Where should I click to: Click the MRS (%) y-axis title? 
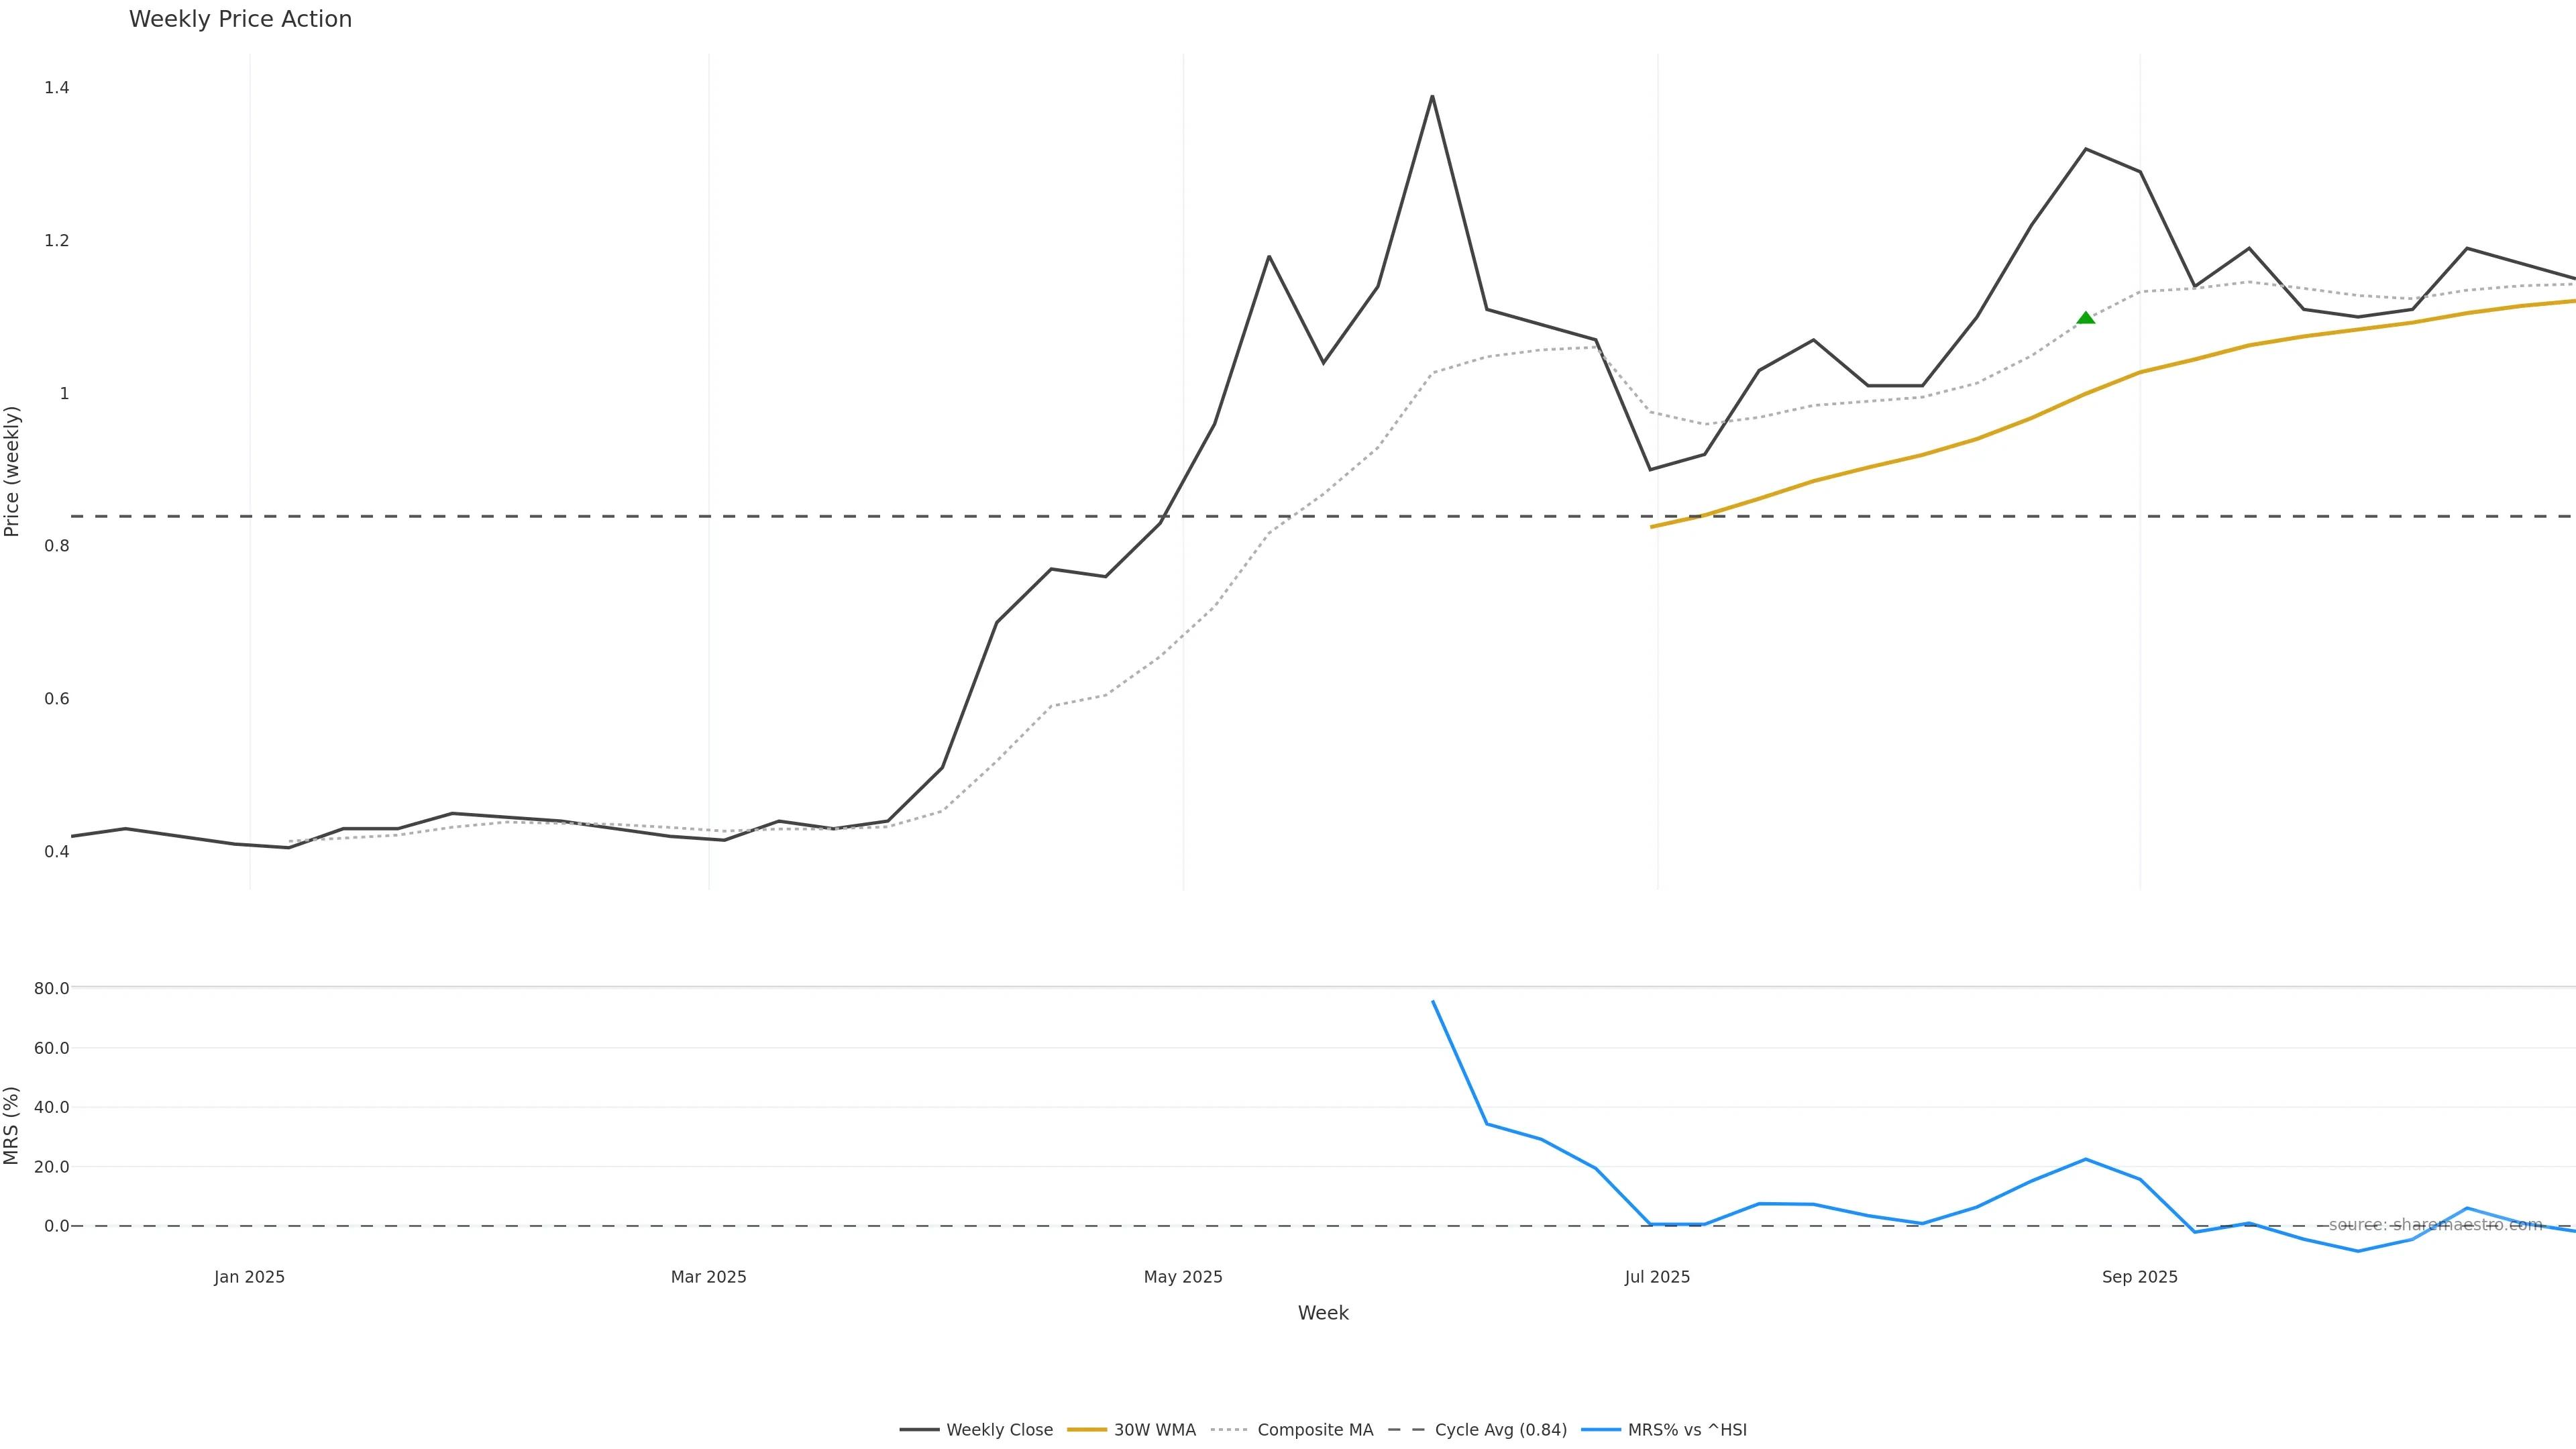click(12, 1125)
